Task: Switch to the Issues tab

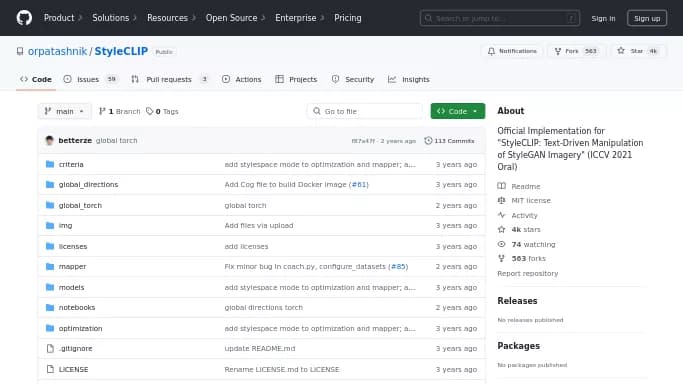Action: click(91, 79)
